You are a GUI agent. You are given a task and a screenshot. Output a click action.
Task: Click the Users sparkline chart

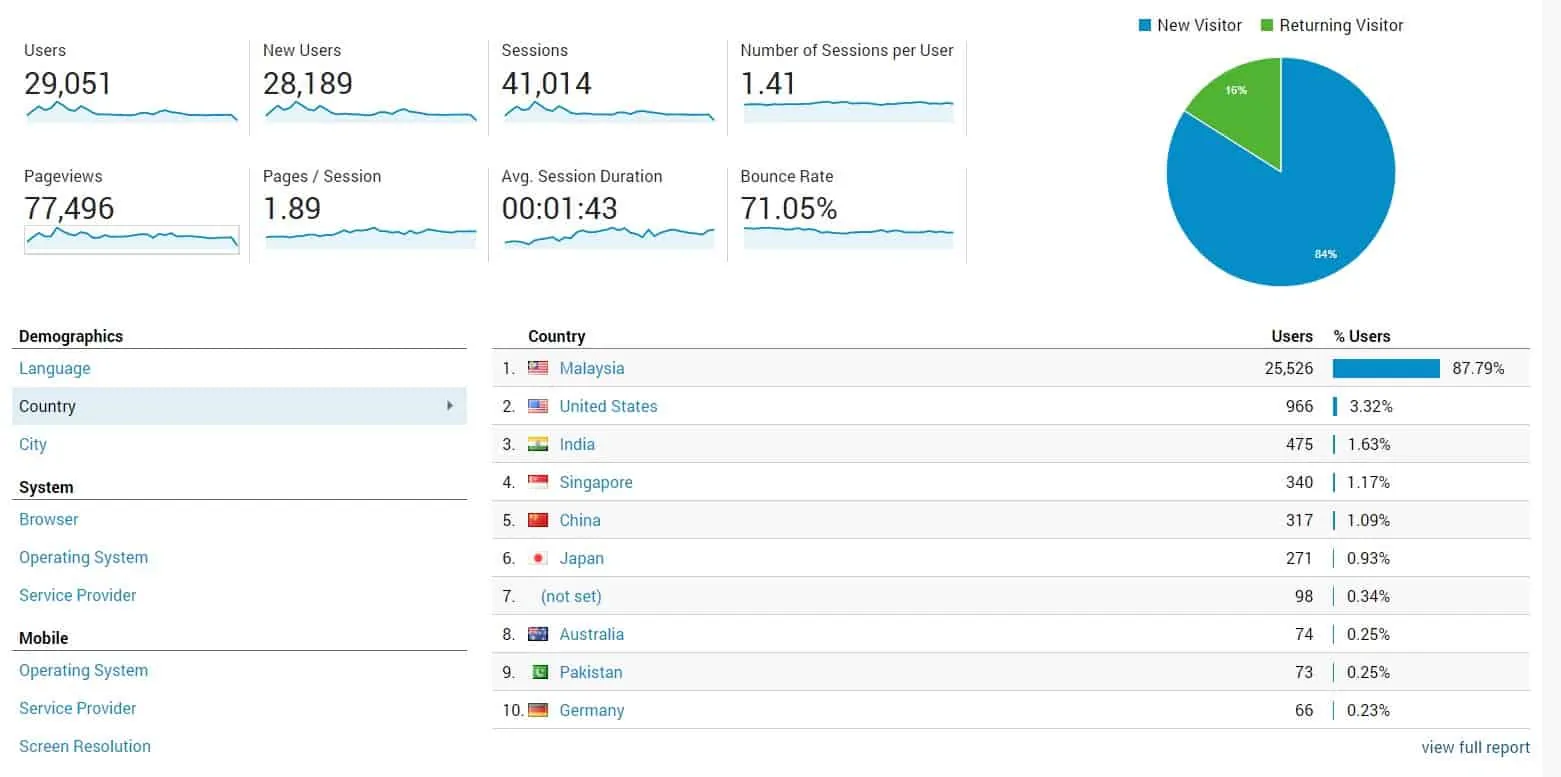click(131, 111)
